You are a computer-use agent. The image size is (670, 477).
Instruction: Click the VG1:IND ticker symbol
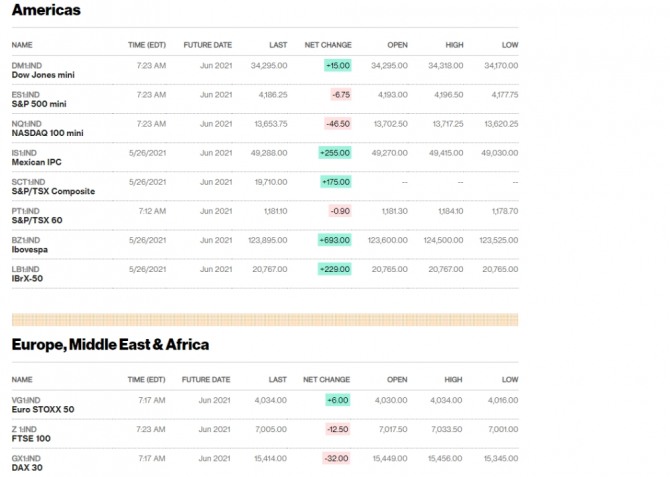pyautogui.click(x=26, y=399)
